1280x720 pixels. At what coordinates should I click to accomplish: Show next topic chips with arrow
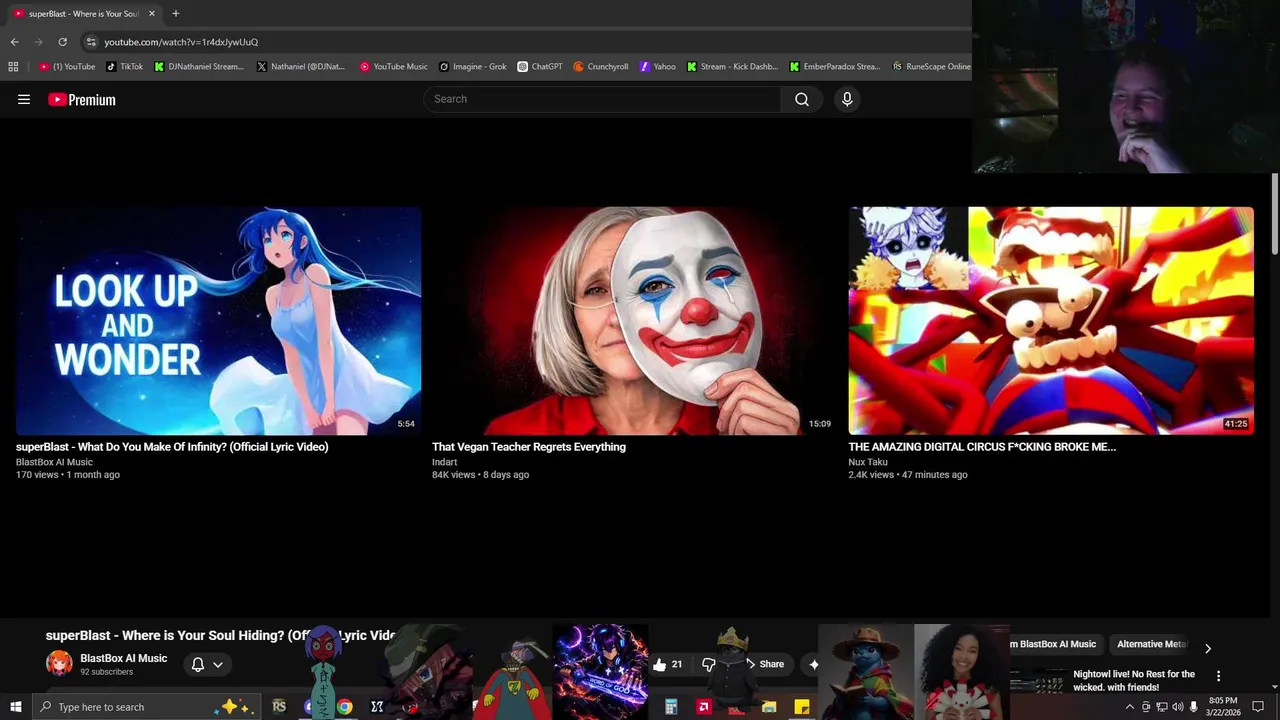tap(1207, 648)
